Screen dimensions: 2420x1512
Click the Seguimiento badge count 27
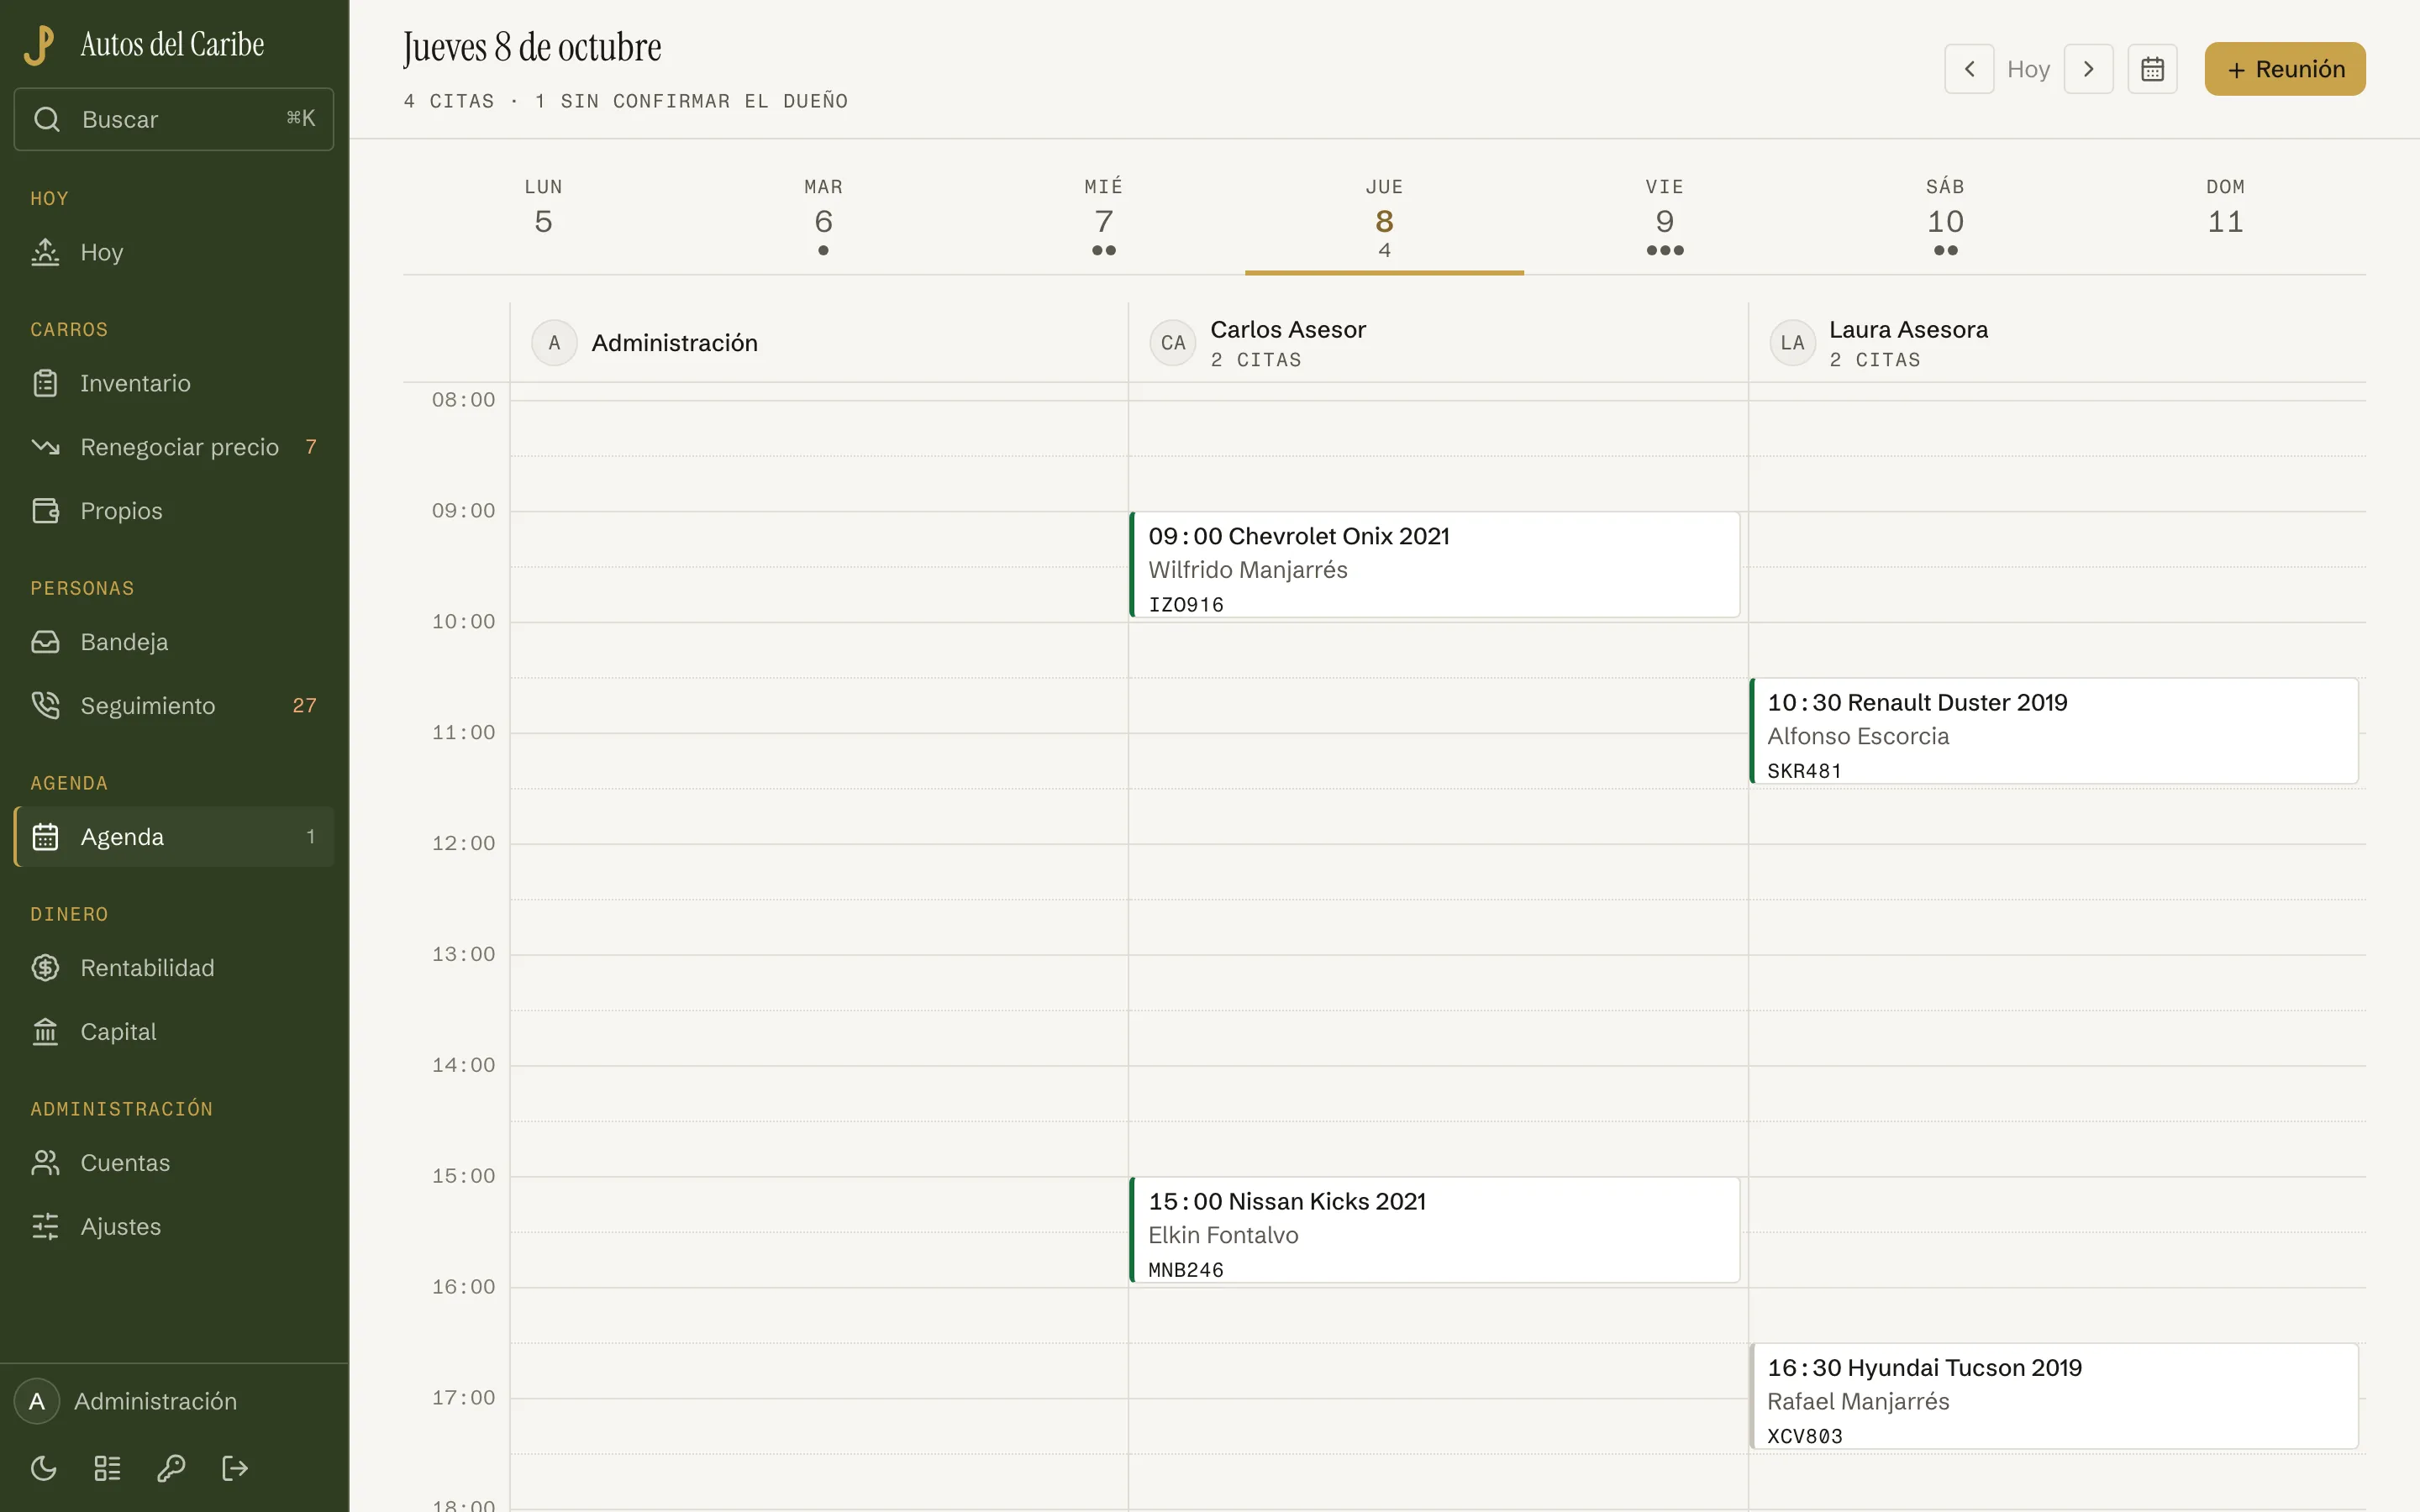tap(304, 706)
